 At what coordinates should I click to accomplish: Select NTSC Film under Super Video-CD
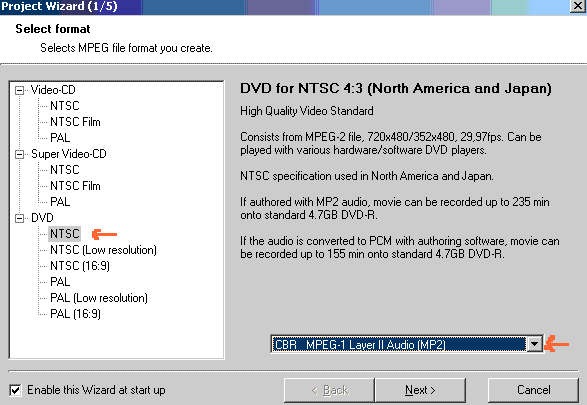tap(75, 186)
